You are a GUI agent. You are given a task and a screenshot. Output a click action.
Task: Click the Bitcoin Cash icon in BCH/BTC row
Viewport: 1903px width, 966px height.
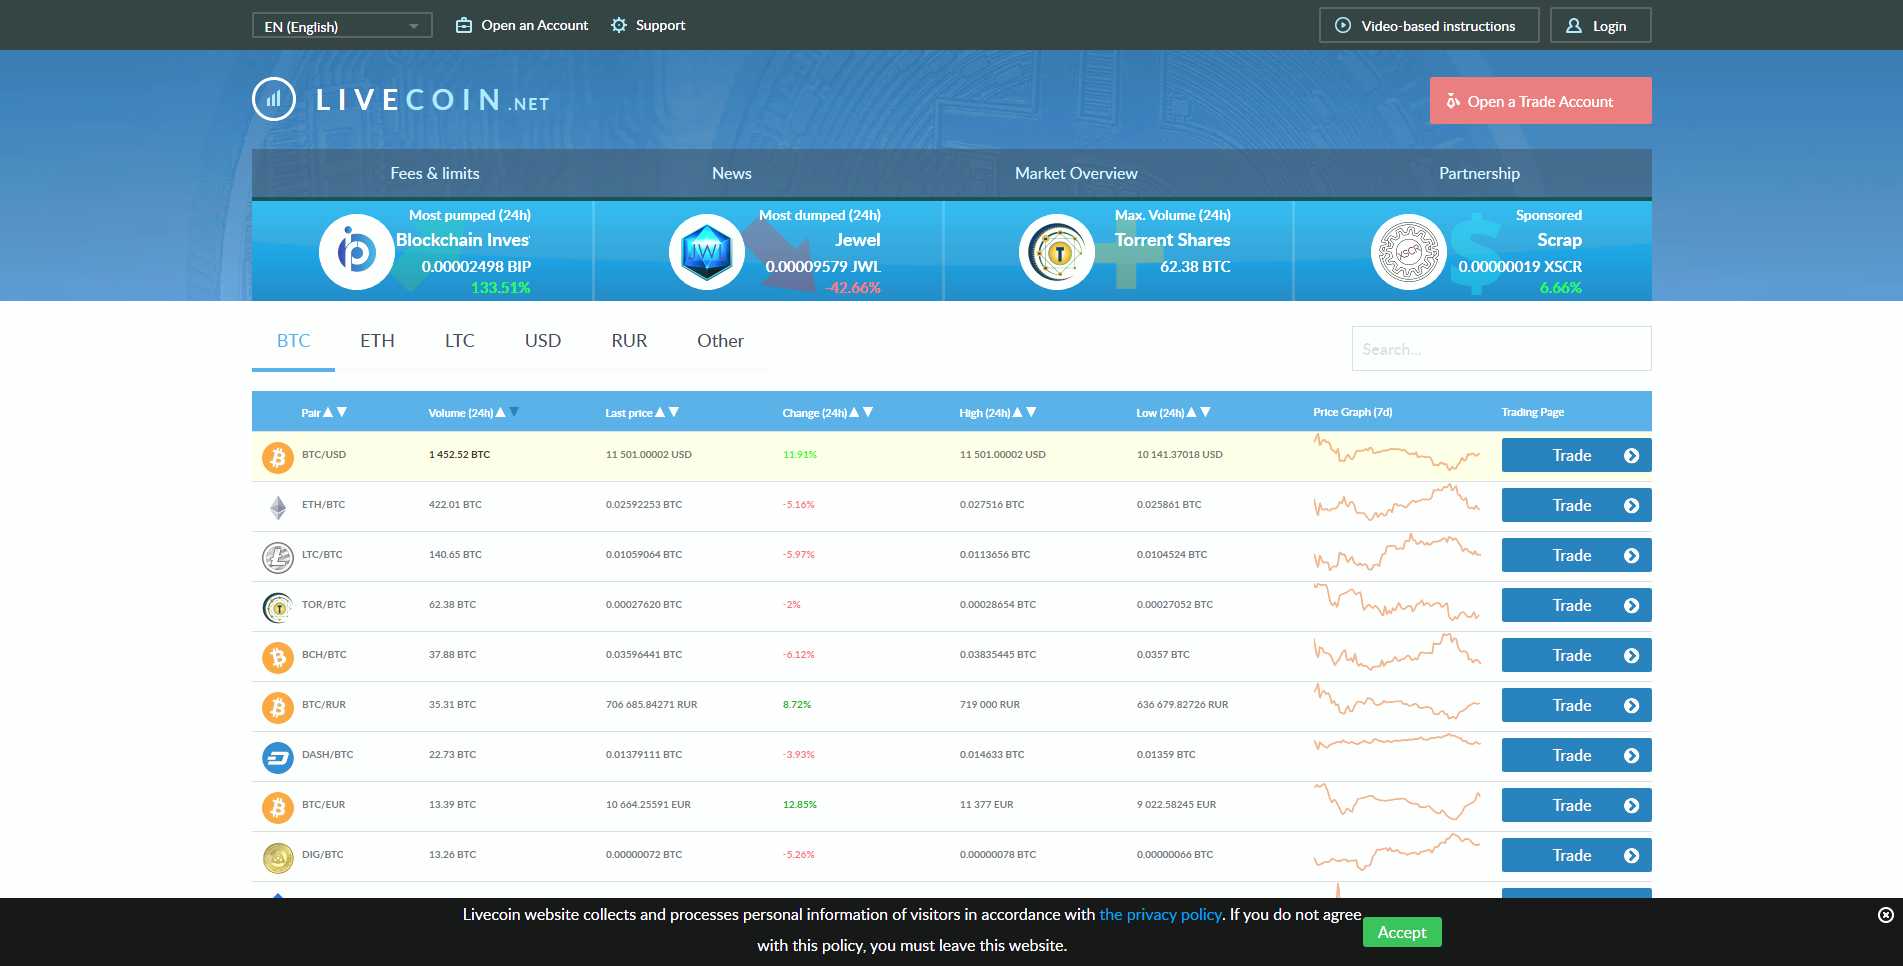pyautogui.click(x=278, y=657)
